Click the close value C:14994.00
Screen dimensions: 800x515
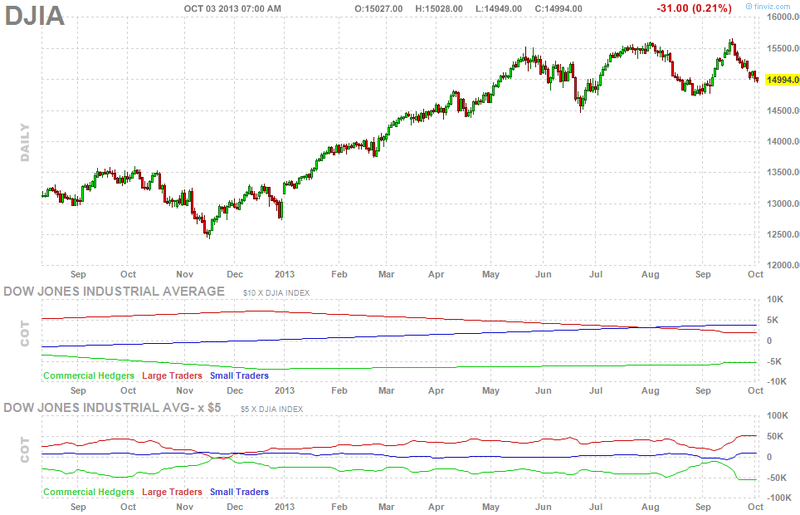[558, 9]
